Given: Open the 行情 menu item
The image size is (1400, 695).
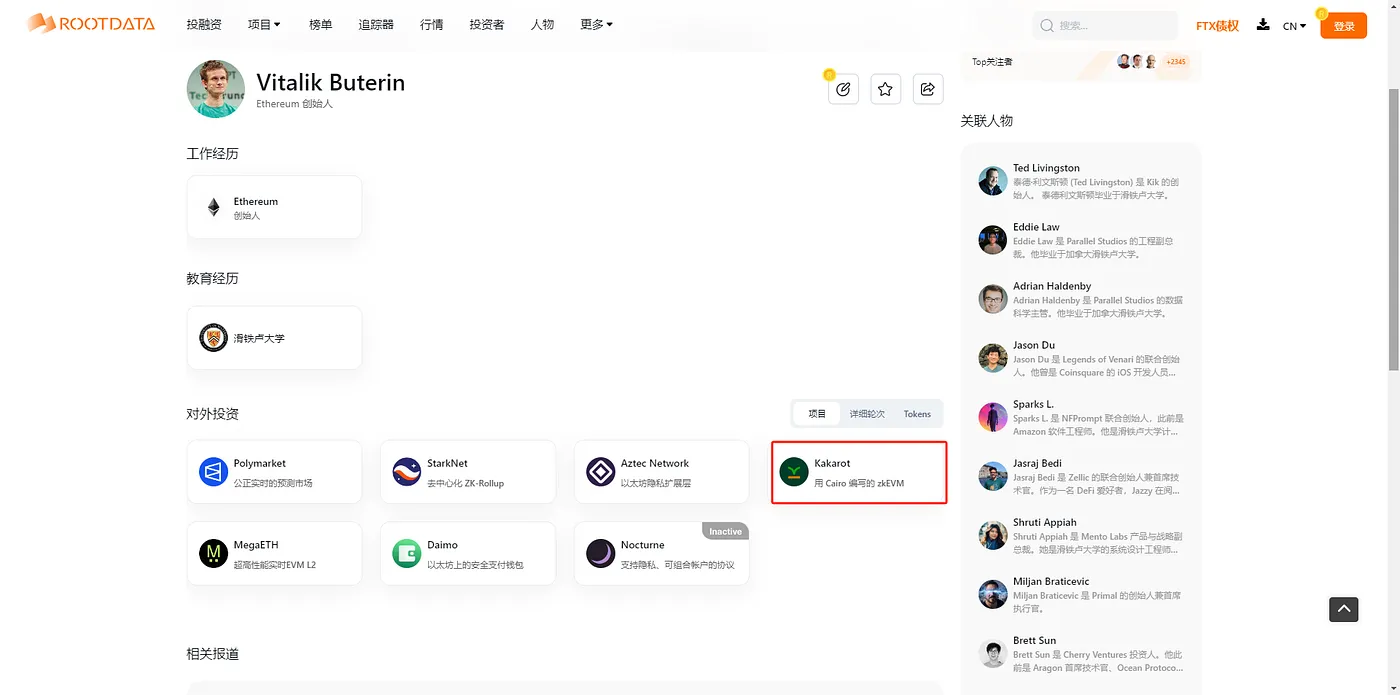Looking at the screenshot, I should 432,24.
